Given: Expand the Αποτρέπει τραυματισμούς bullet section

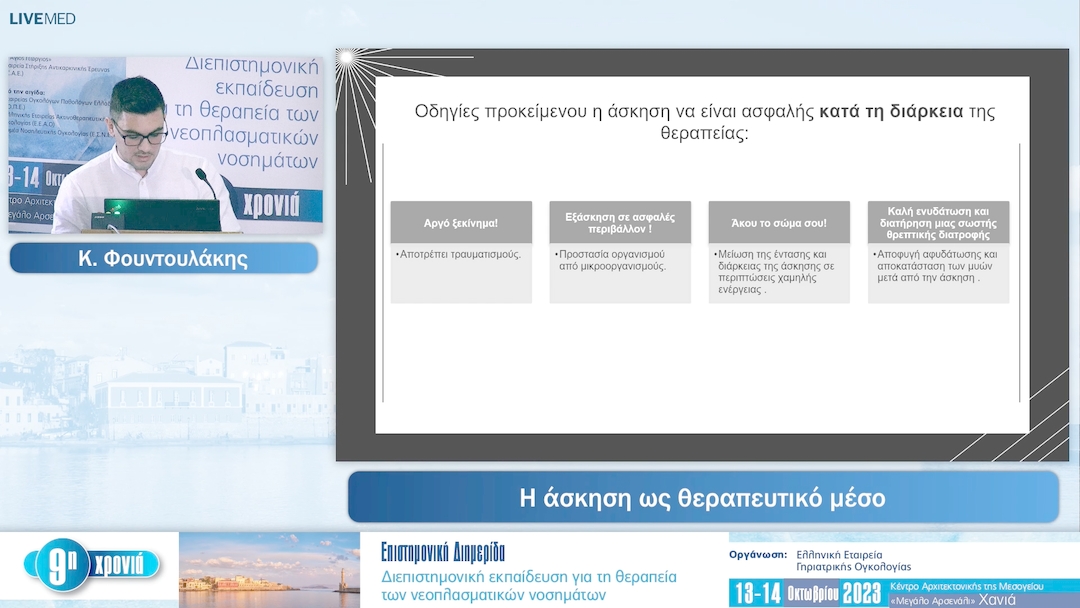Looking at the screenshot, I should (x=461, y=253).
